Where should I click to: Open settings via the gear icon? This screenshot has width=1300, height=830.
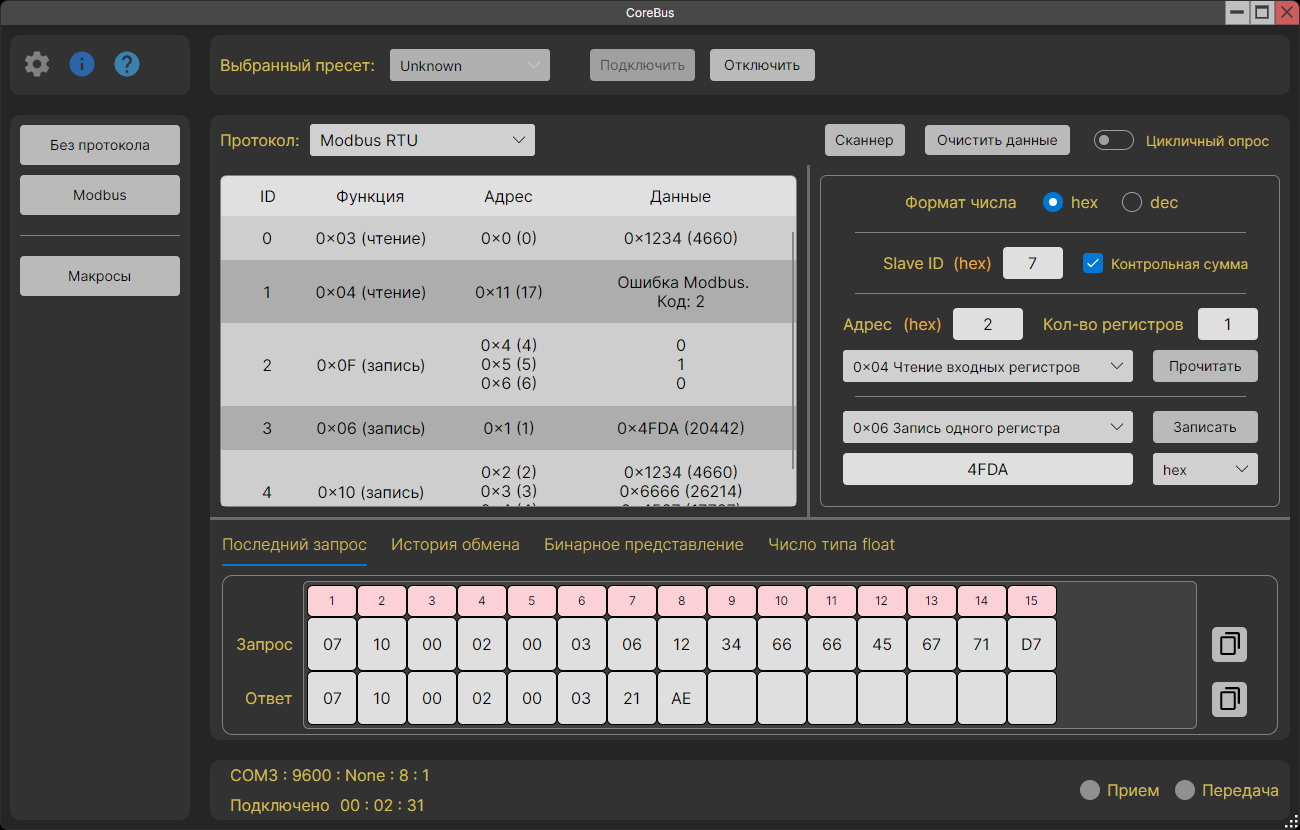tap(37, 65)
